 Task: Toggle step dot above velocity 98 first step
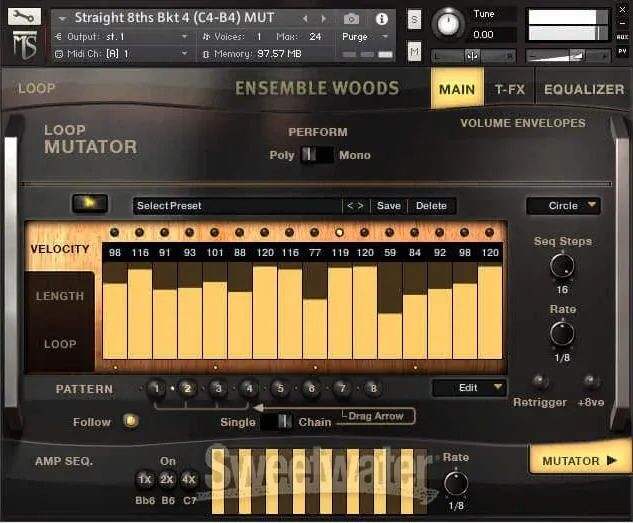(x=115, y=232)
